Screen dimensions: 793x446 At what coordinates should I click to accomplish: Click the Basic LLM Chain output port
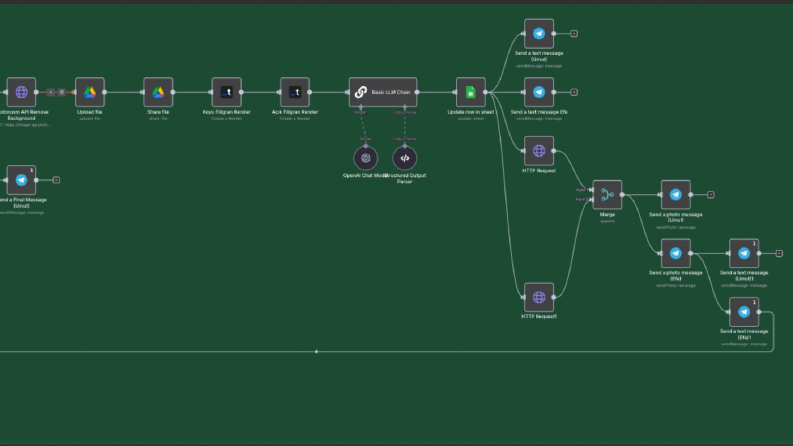(417, 92)
